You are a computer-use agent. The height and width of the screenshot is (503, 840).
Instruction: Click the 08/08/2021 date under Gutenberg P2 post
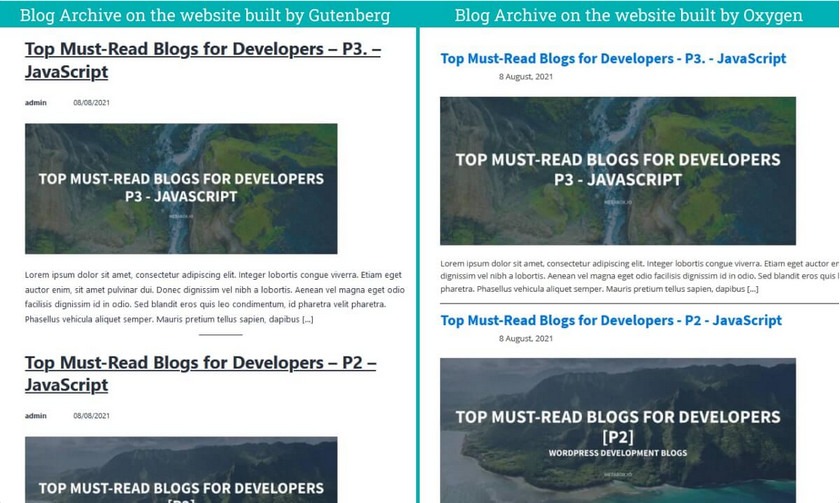click(91, 416)
